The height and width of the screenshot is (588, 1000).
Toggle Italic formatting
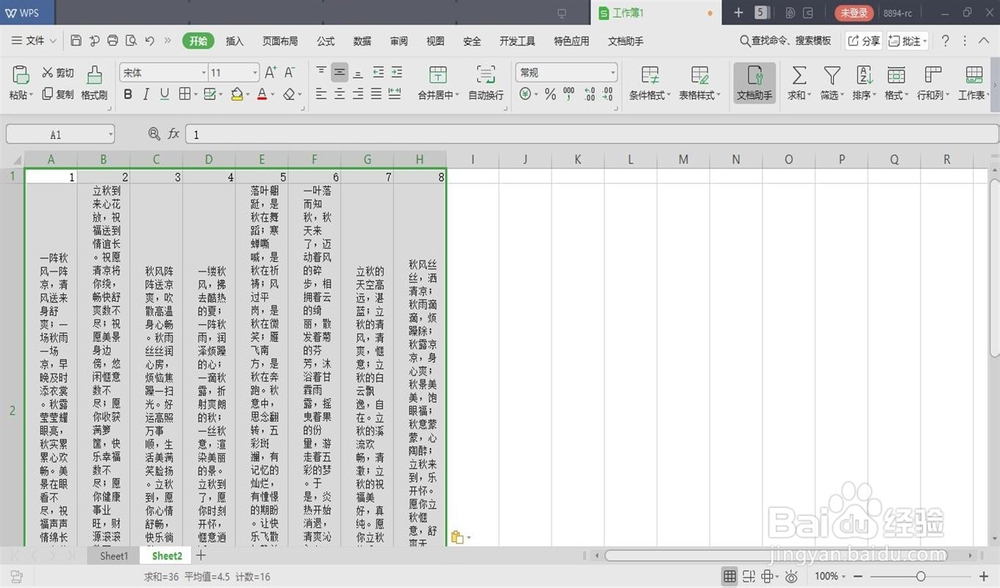click(x=146, y=94)
